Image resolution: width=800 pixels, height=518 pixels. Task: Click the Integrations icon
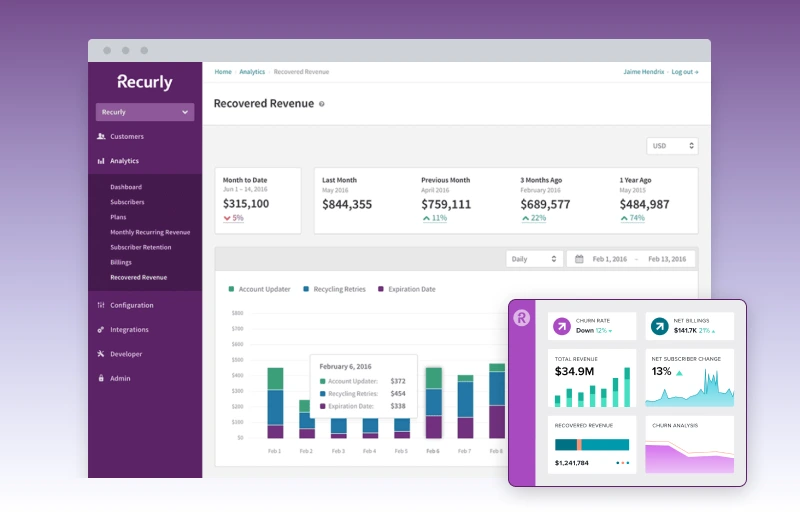[101, 330]
